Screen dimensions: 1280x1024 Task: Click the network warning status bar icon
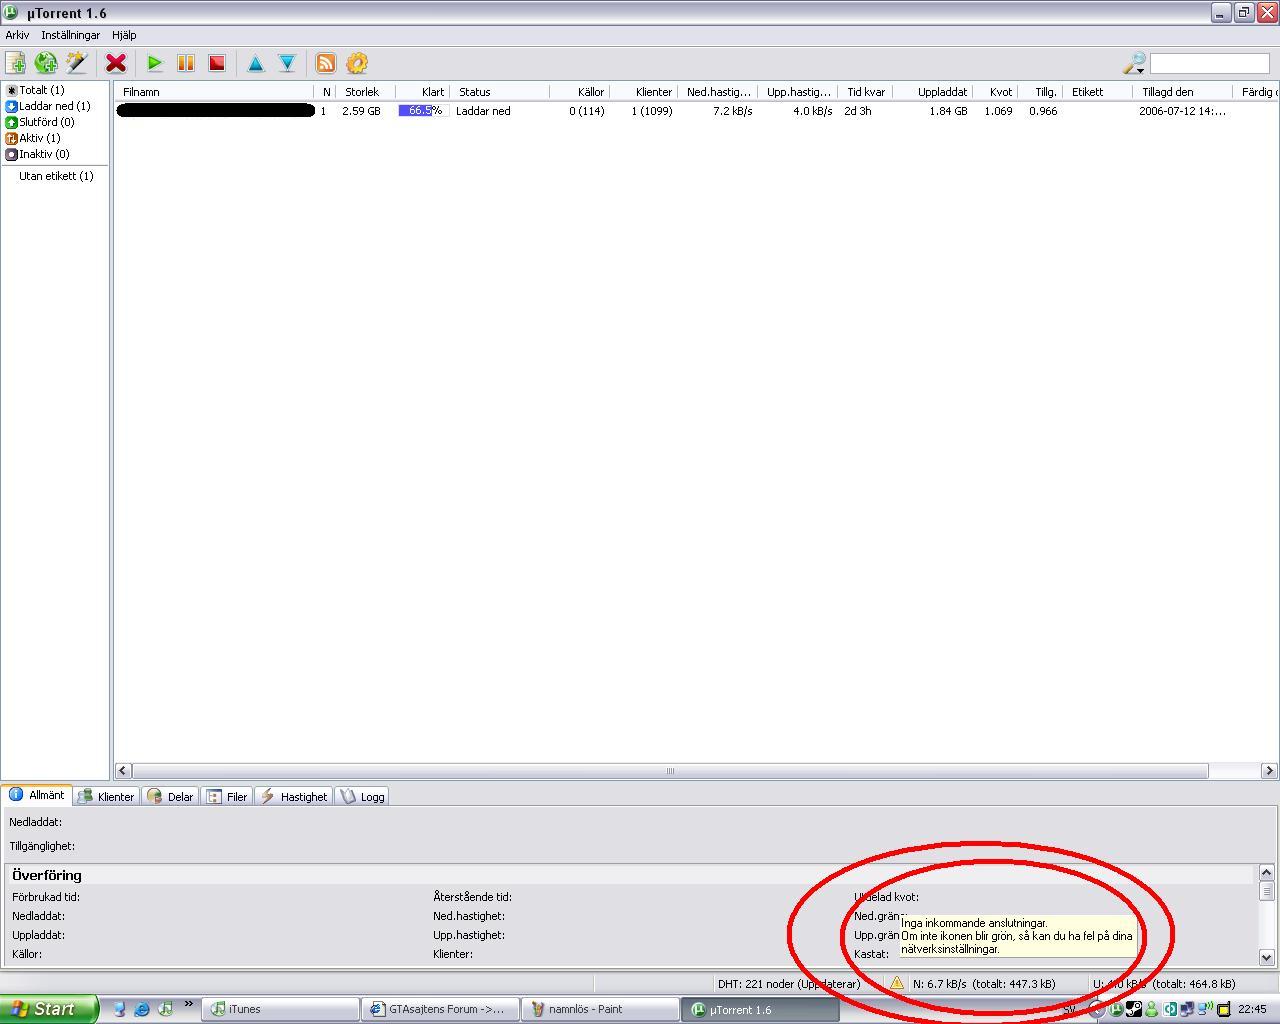click(897, 983)
